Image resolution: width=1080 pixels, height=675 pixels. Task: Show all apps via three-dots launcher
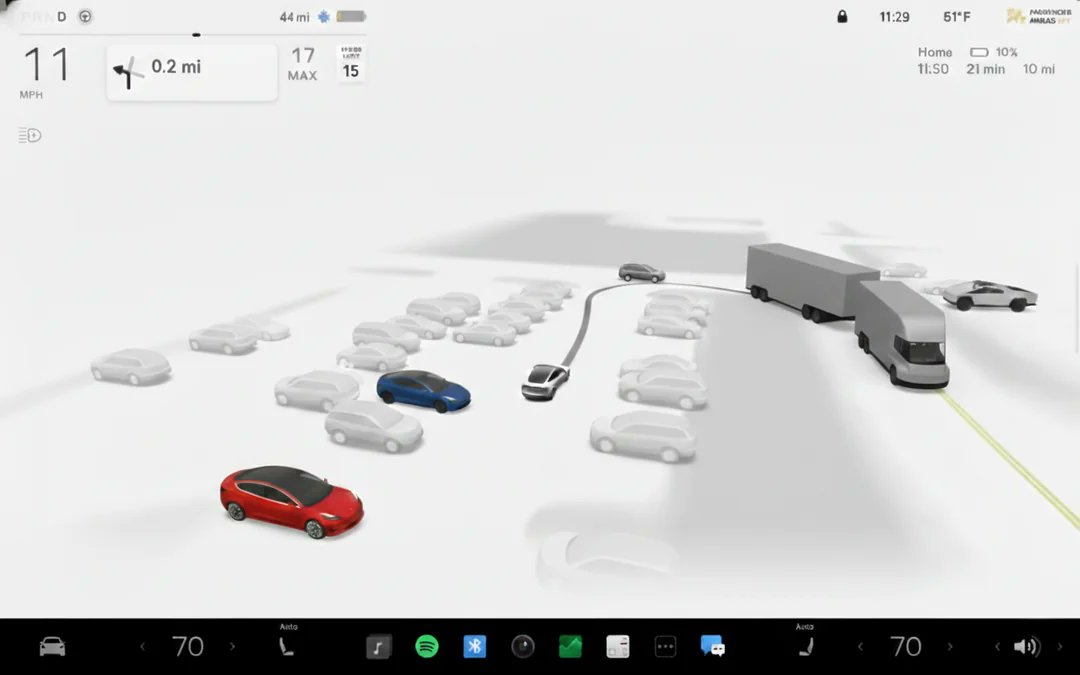point(665,647)
